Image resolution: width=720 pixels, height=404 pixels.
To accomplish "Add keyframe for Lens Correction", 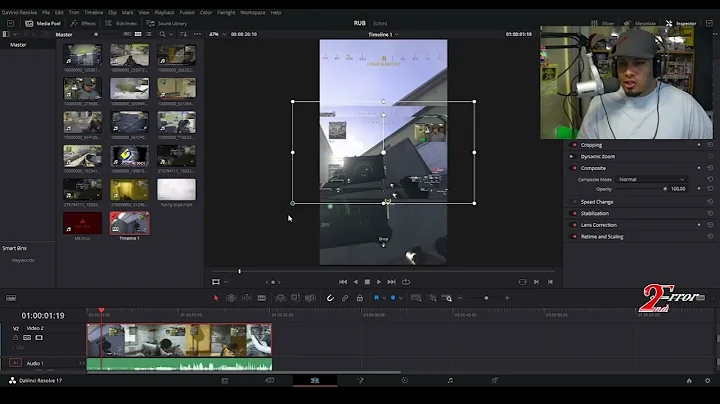I will [x=699, y=225].
